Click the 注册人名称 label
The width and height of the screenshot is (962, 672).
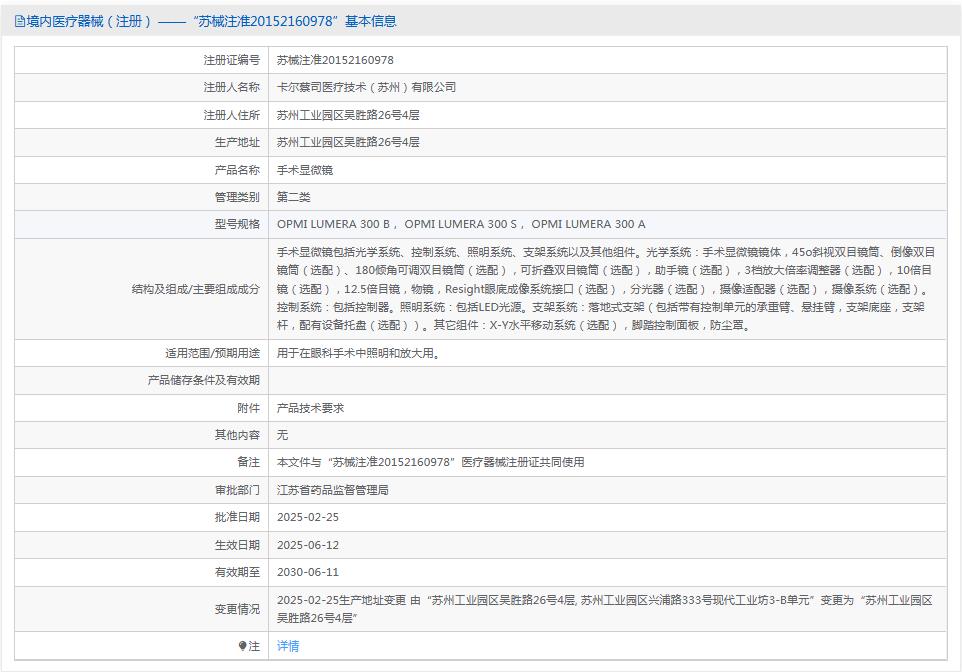231,87
